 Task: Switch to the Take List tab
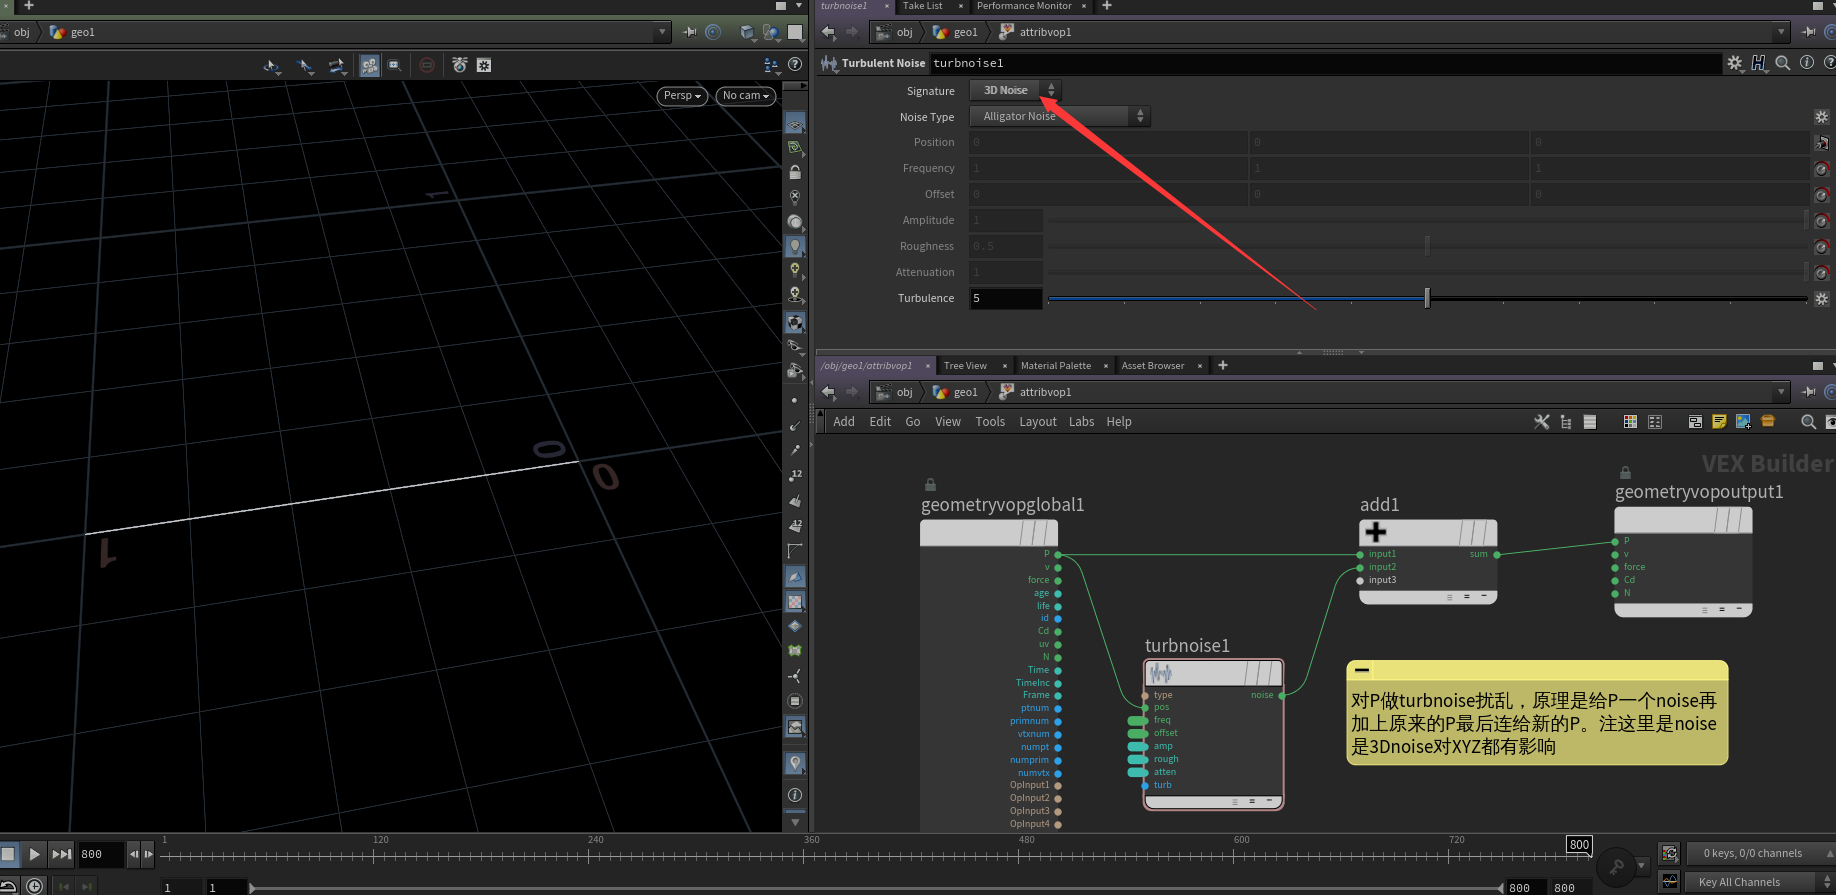[922, 6]
